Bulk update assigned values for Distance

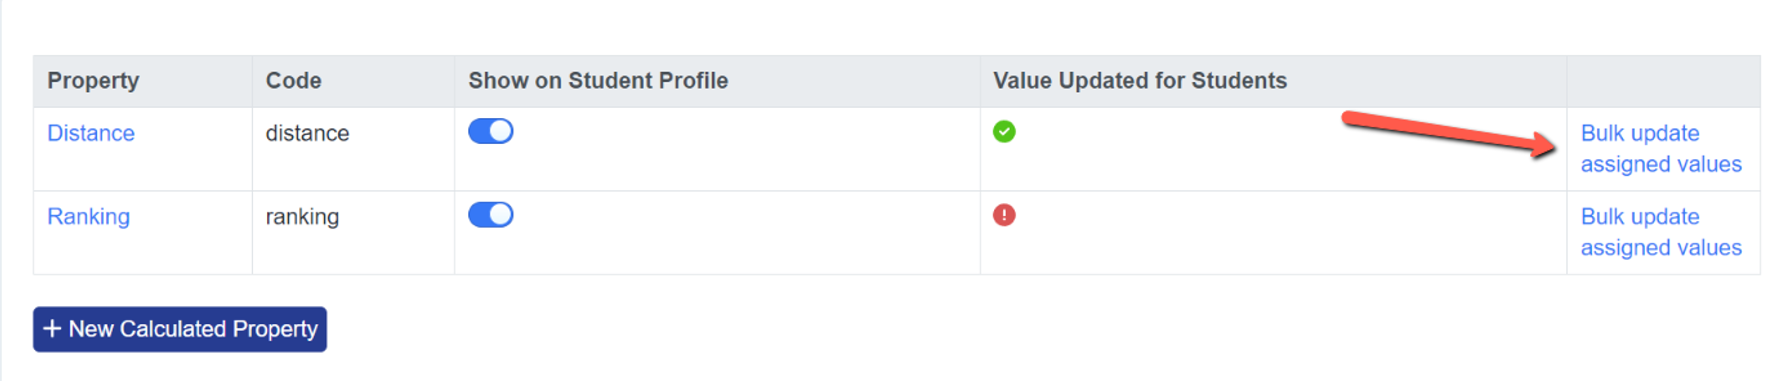click(1661, 148)
